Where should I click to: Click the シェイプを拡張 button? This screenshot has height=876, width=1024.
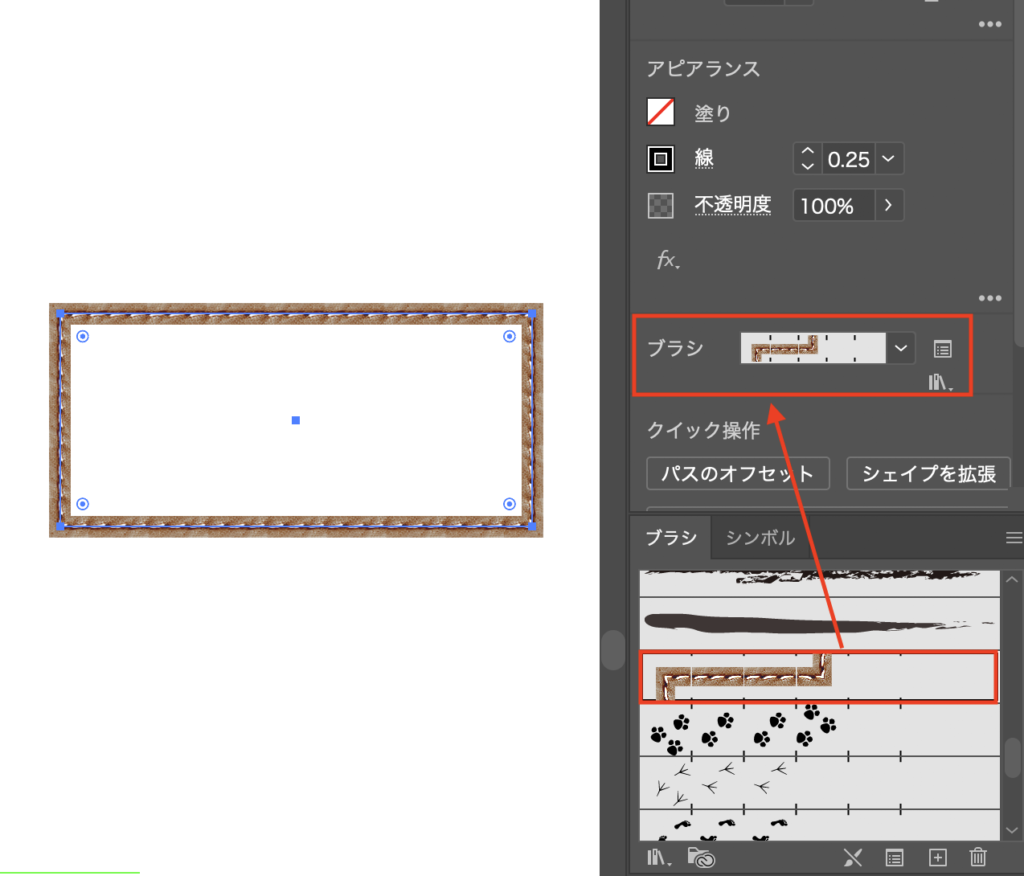[929, 474]
